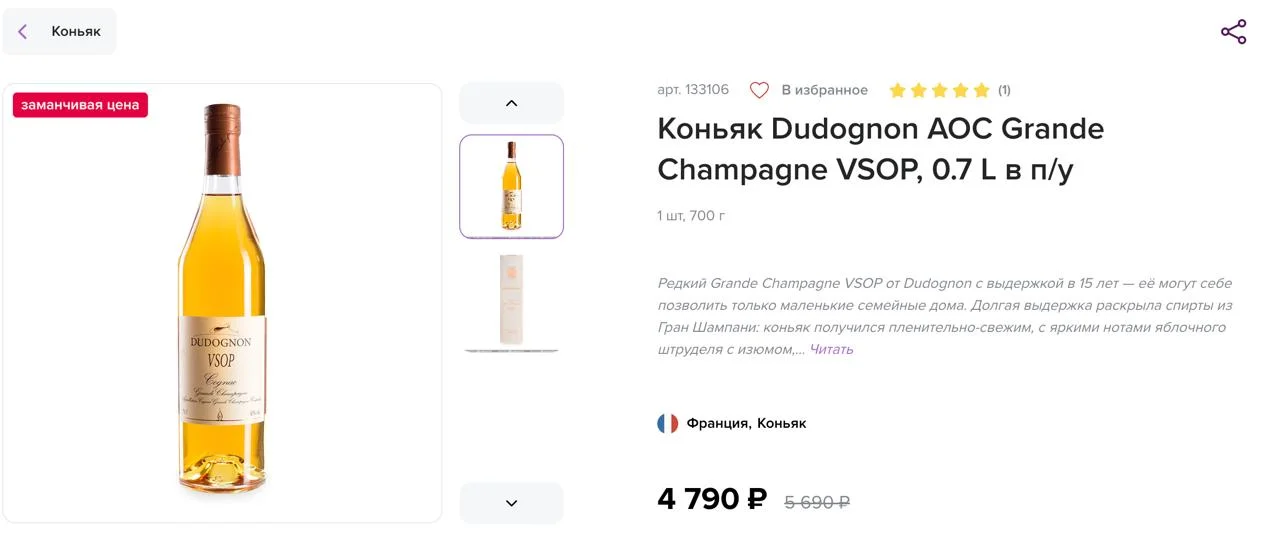The width and height of the screenshot is (1280, 537).
Task: Click the heart favorite icon
Action: (759, 90)
